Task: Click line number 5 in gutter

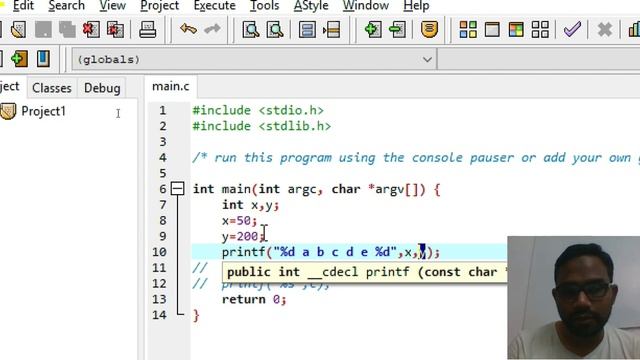Action: 163,173
